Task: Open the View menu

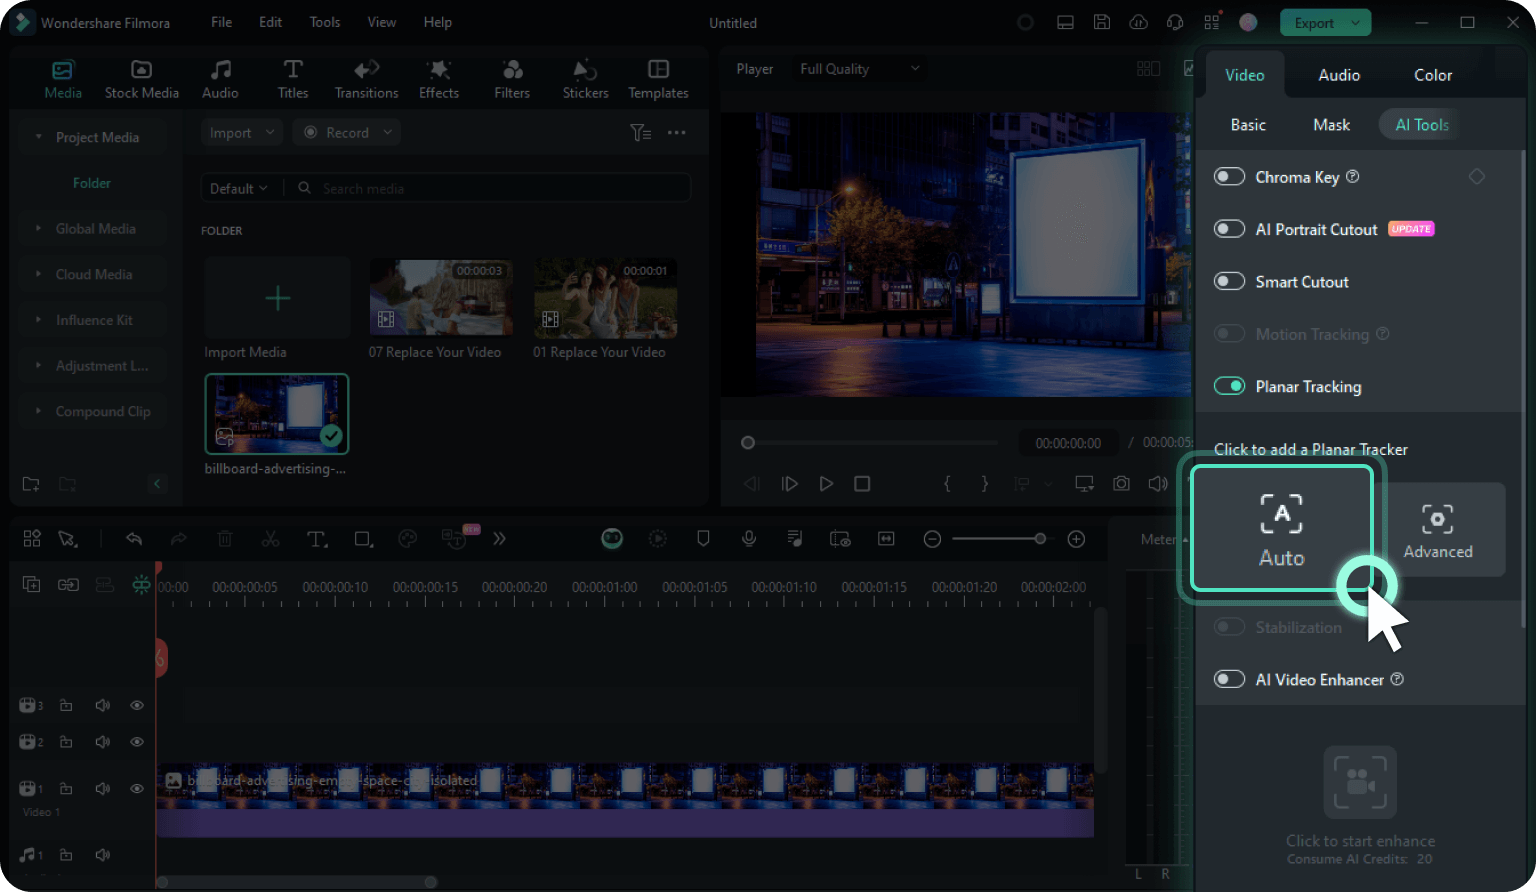Action: pyautogui.click(x=382, y=22)
